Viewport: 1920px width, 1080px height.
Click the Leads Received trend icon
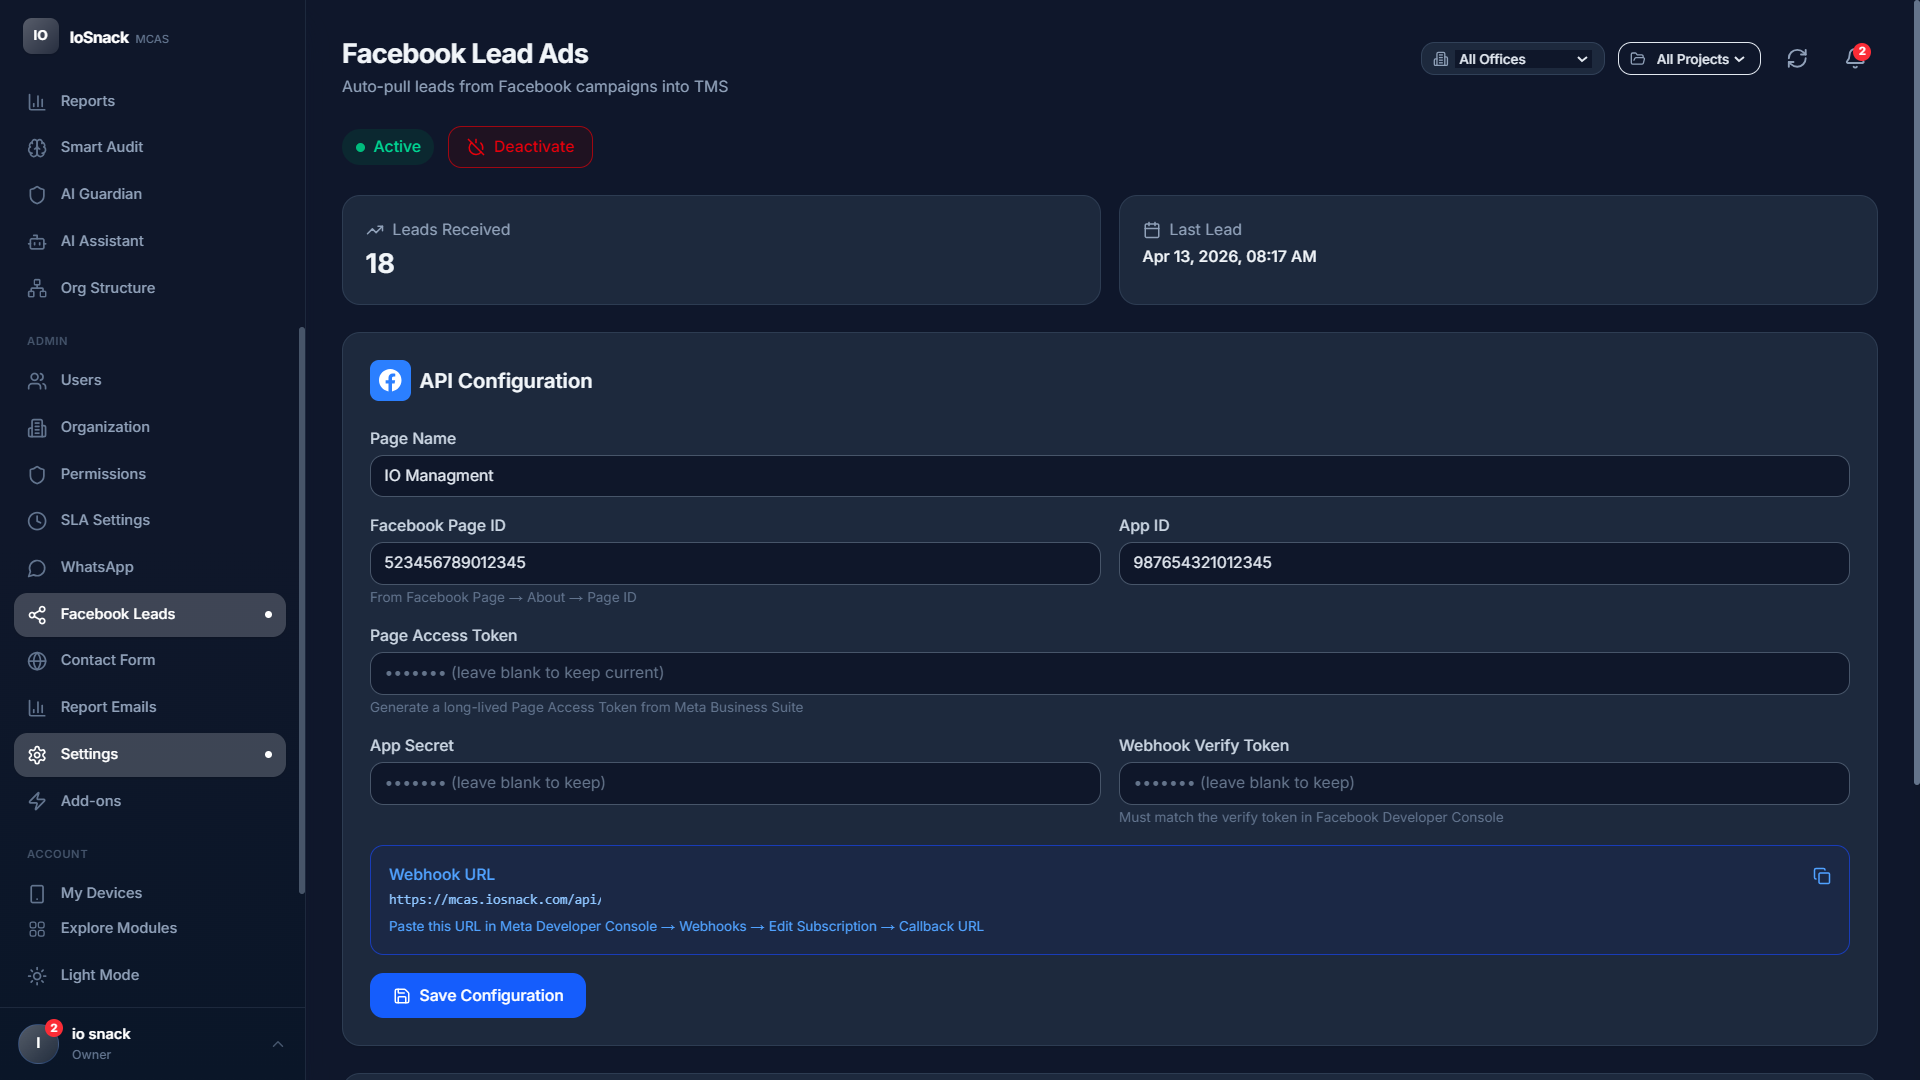[375, 230]
